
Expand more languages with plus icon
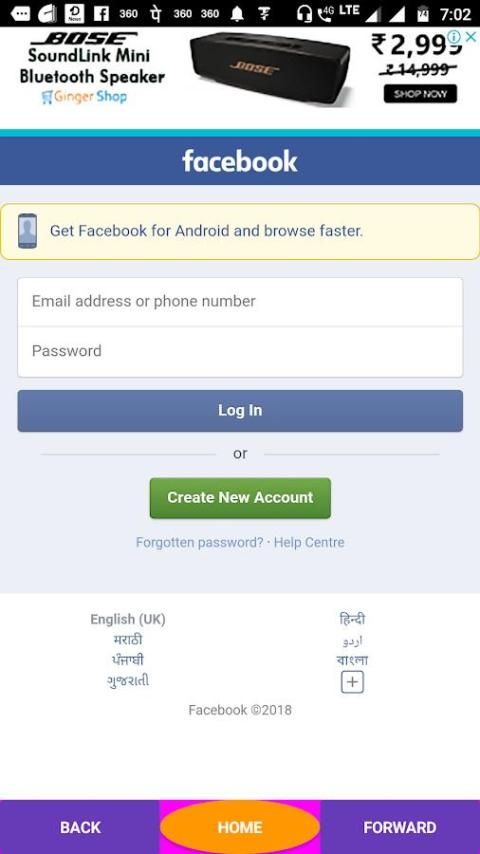click(352, 682)
